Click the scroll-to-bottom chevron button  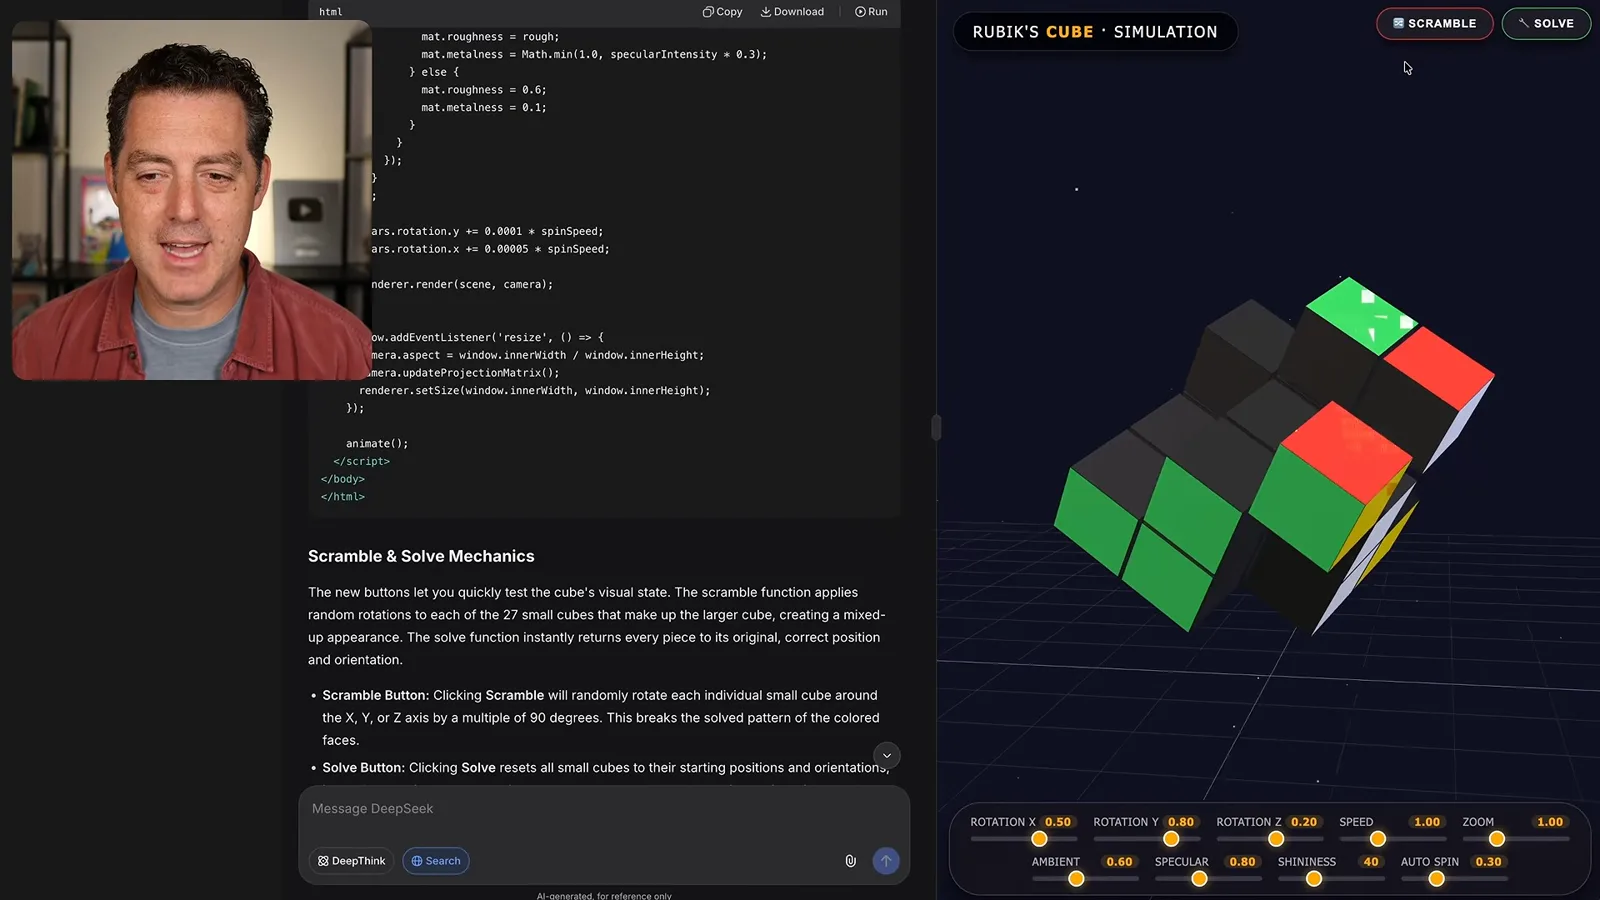click(887, 756)
